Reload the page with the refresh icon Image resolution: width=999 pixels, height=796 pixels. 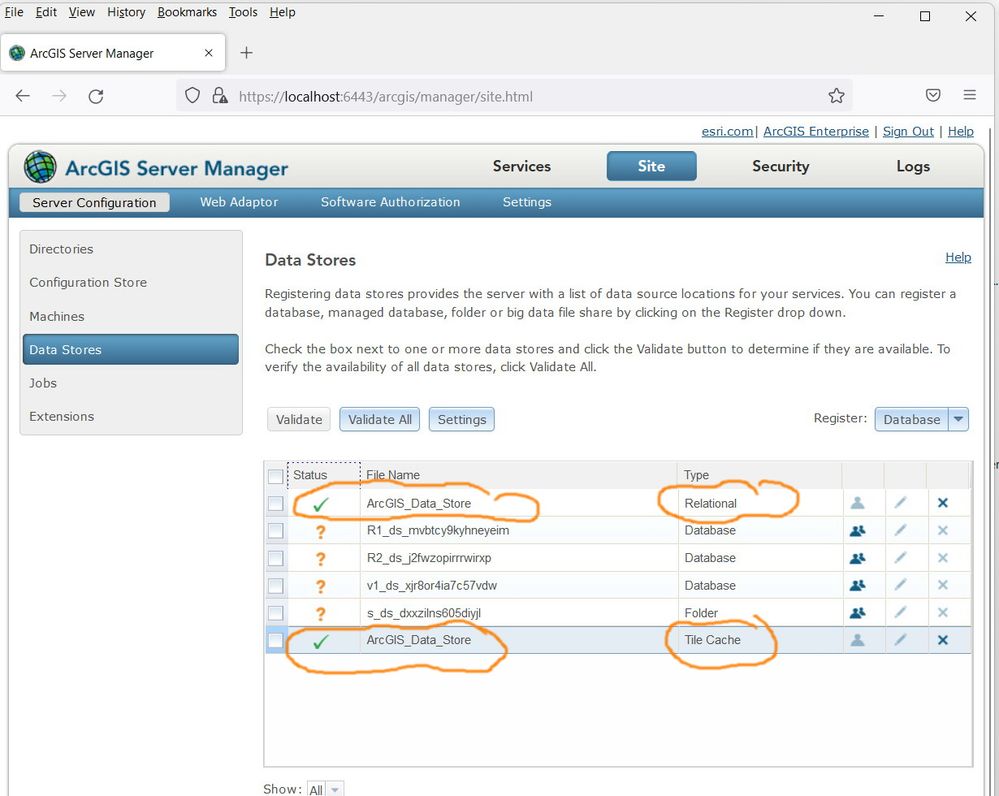click(x=96, y=96)
